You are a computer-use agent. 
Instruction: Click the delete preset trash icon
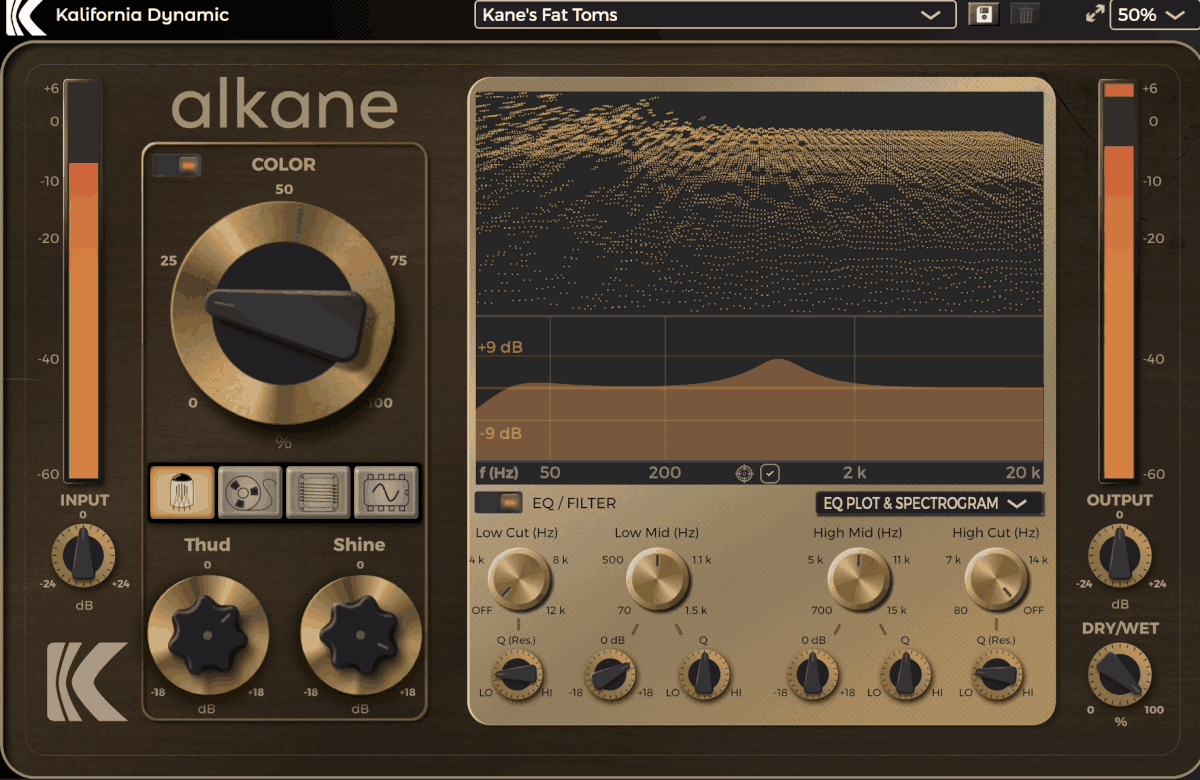coord(1023,15)
